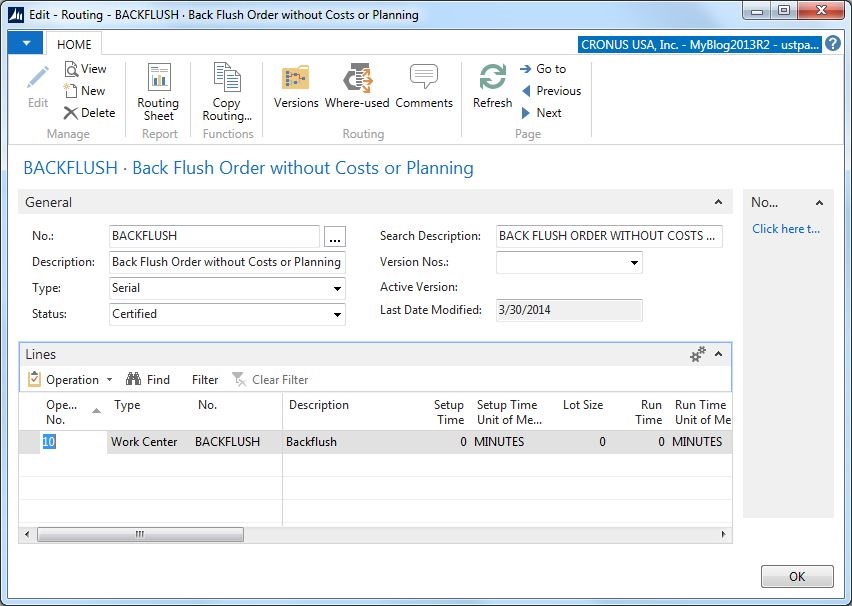The height and width of the screenshot is (606, 852).
Task: Create a New routing
Action: point(84,91)
